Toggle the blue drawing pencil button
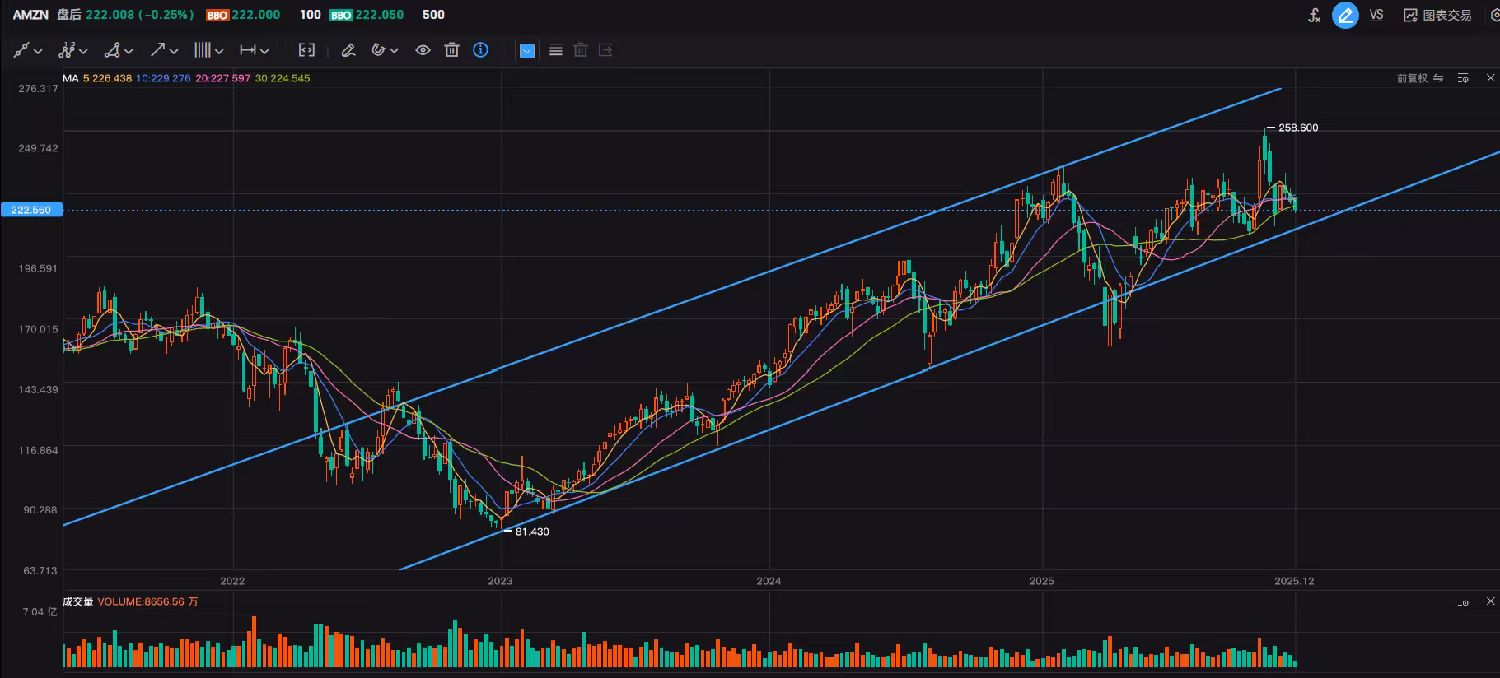Image resolution: width=1500 pixels, height=678 pixels. pyautogui.click(x=1346, y=15)
